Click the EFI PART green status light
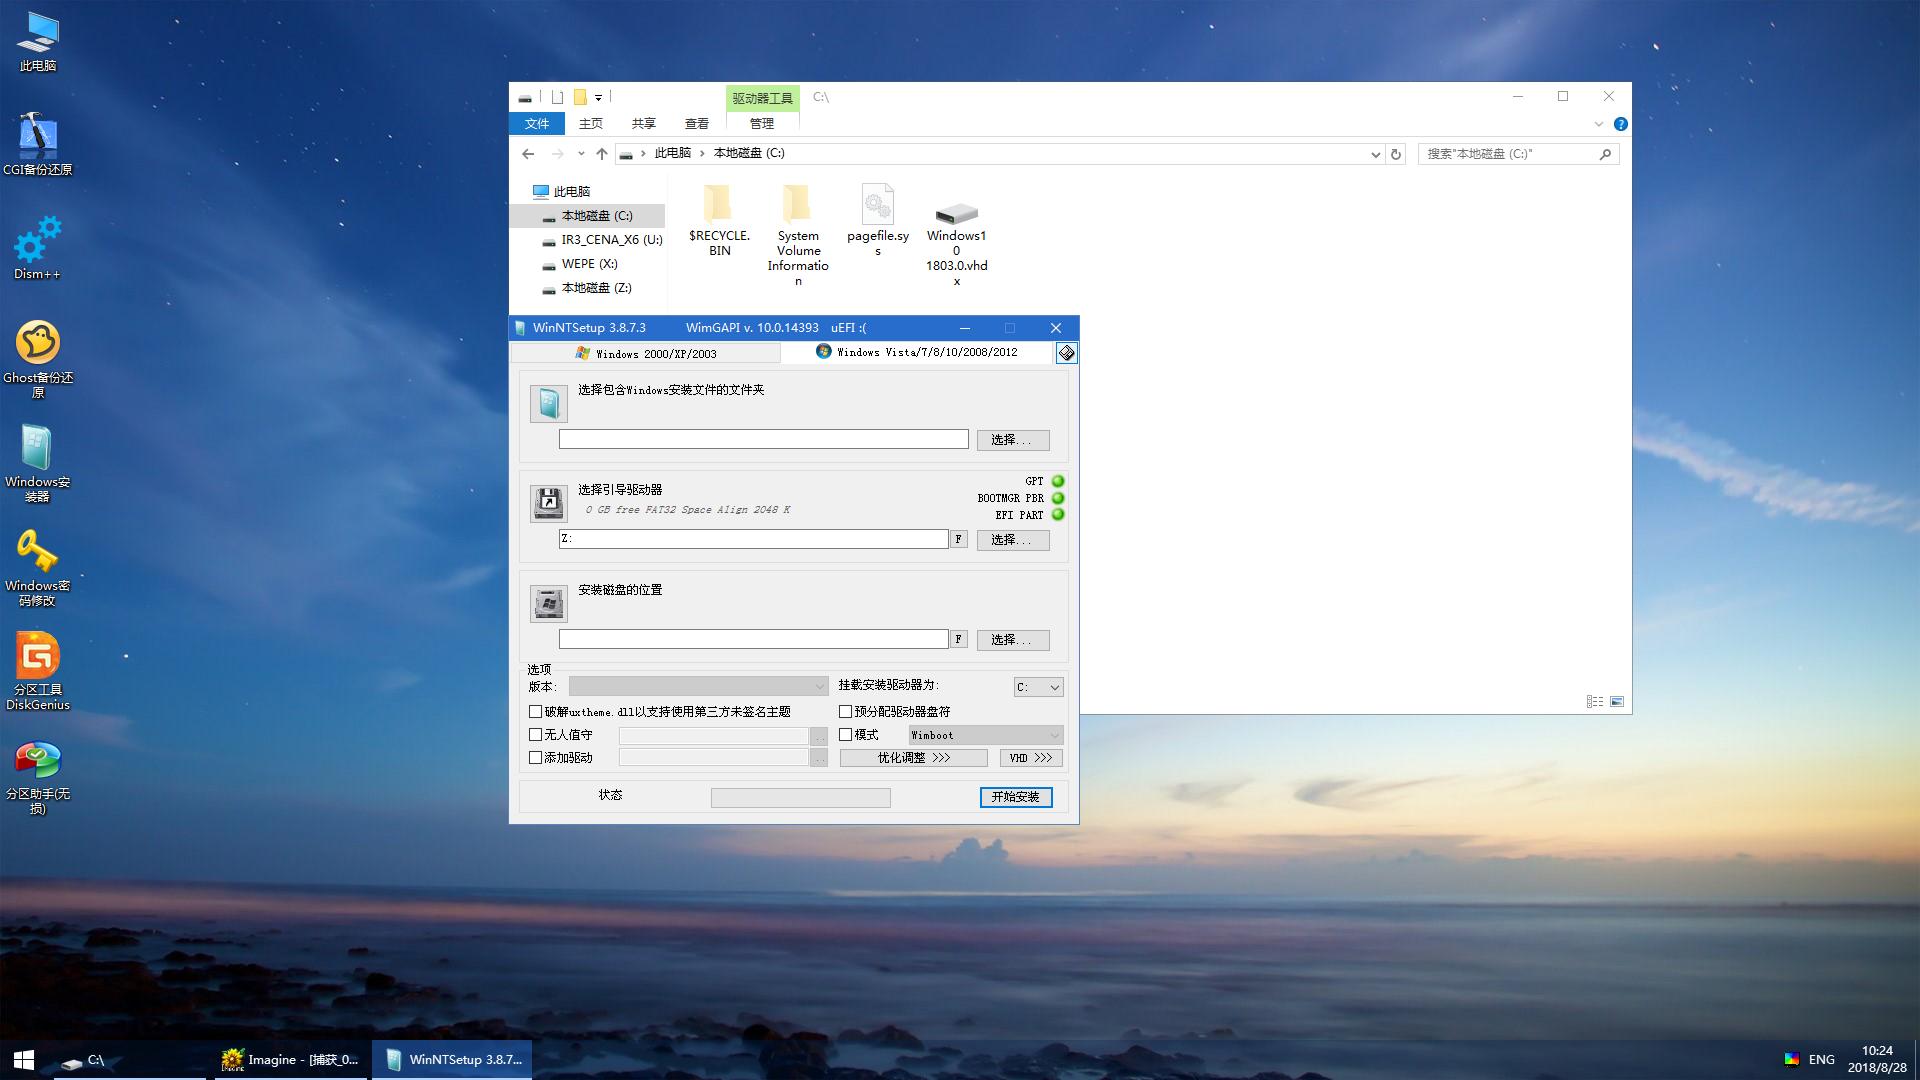The height and width of the screenshot is (1080, 1920). click(x=1058, y=515)
